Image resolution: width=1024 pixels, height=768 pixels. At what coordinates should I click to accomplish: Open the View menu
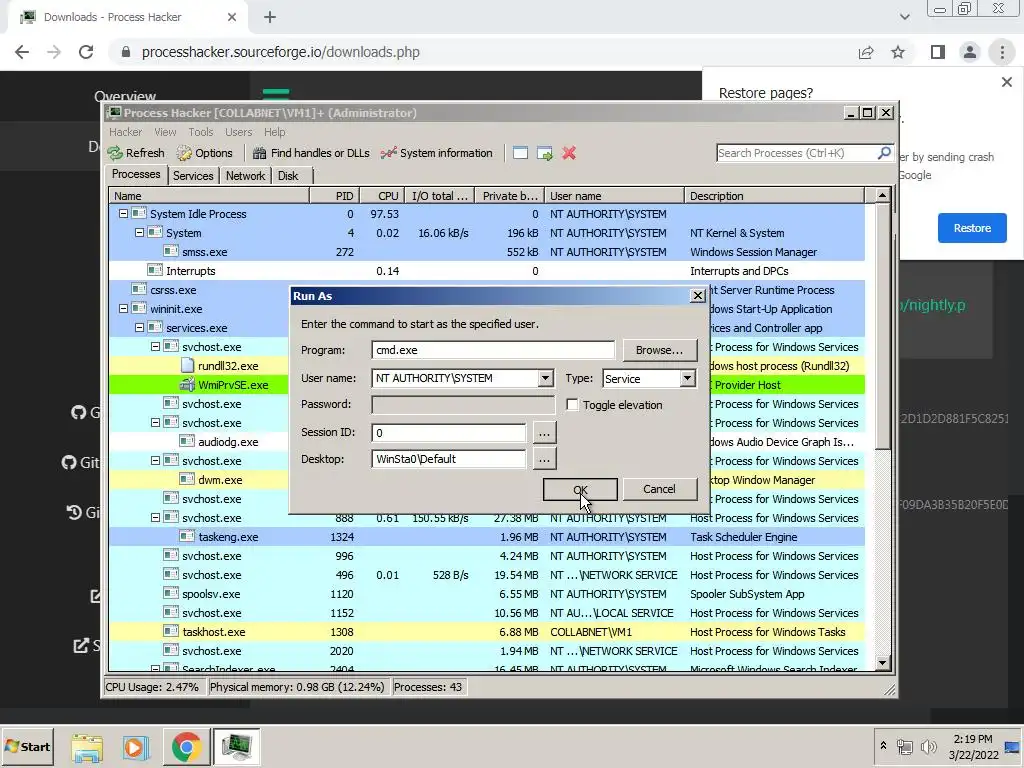165,132
